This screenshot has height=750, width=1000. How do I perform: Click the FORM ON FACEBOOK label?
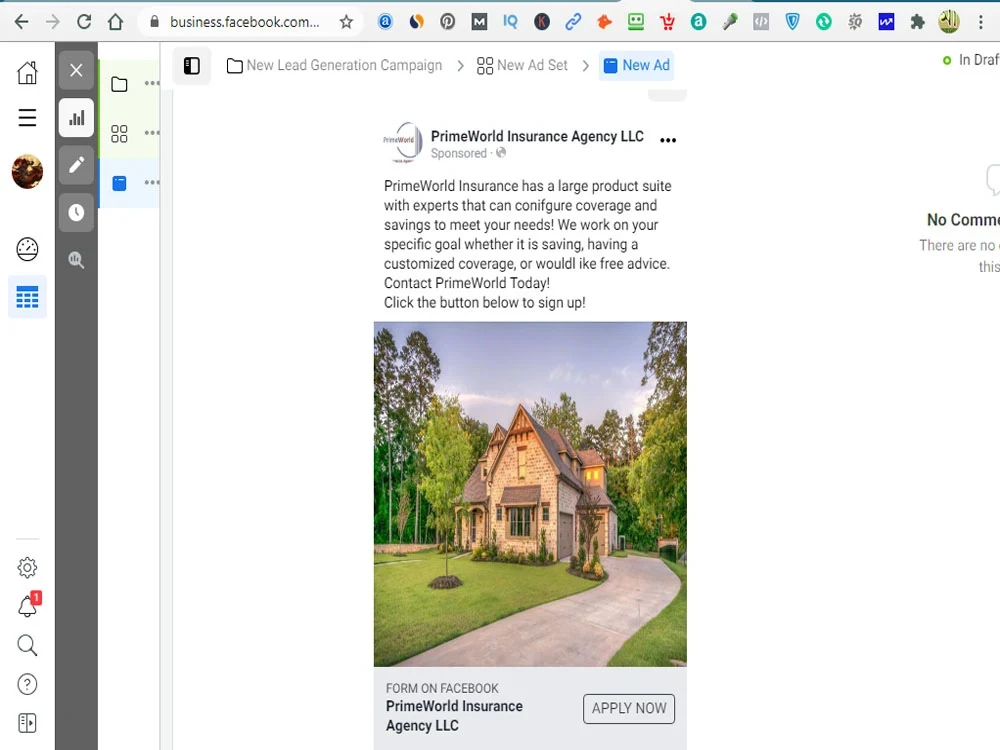pos(442,688)
